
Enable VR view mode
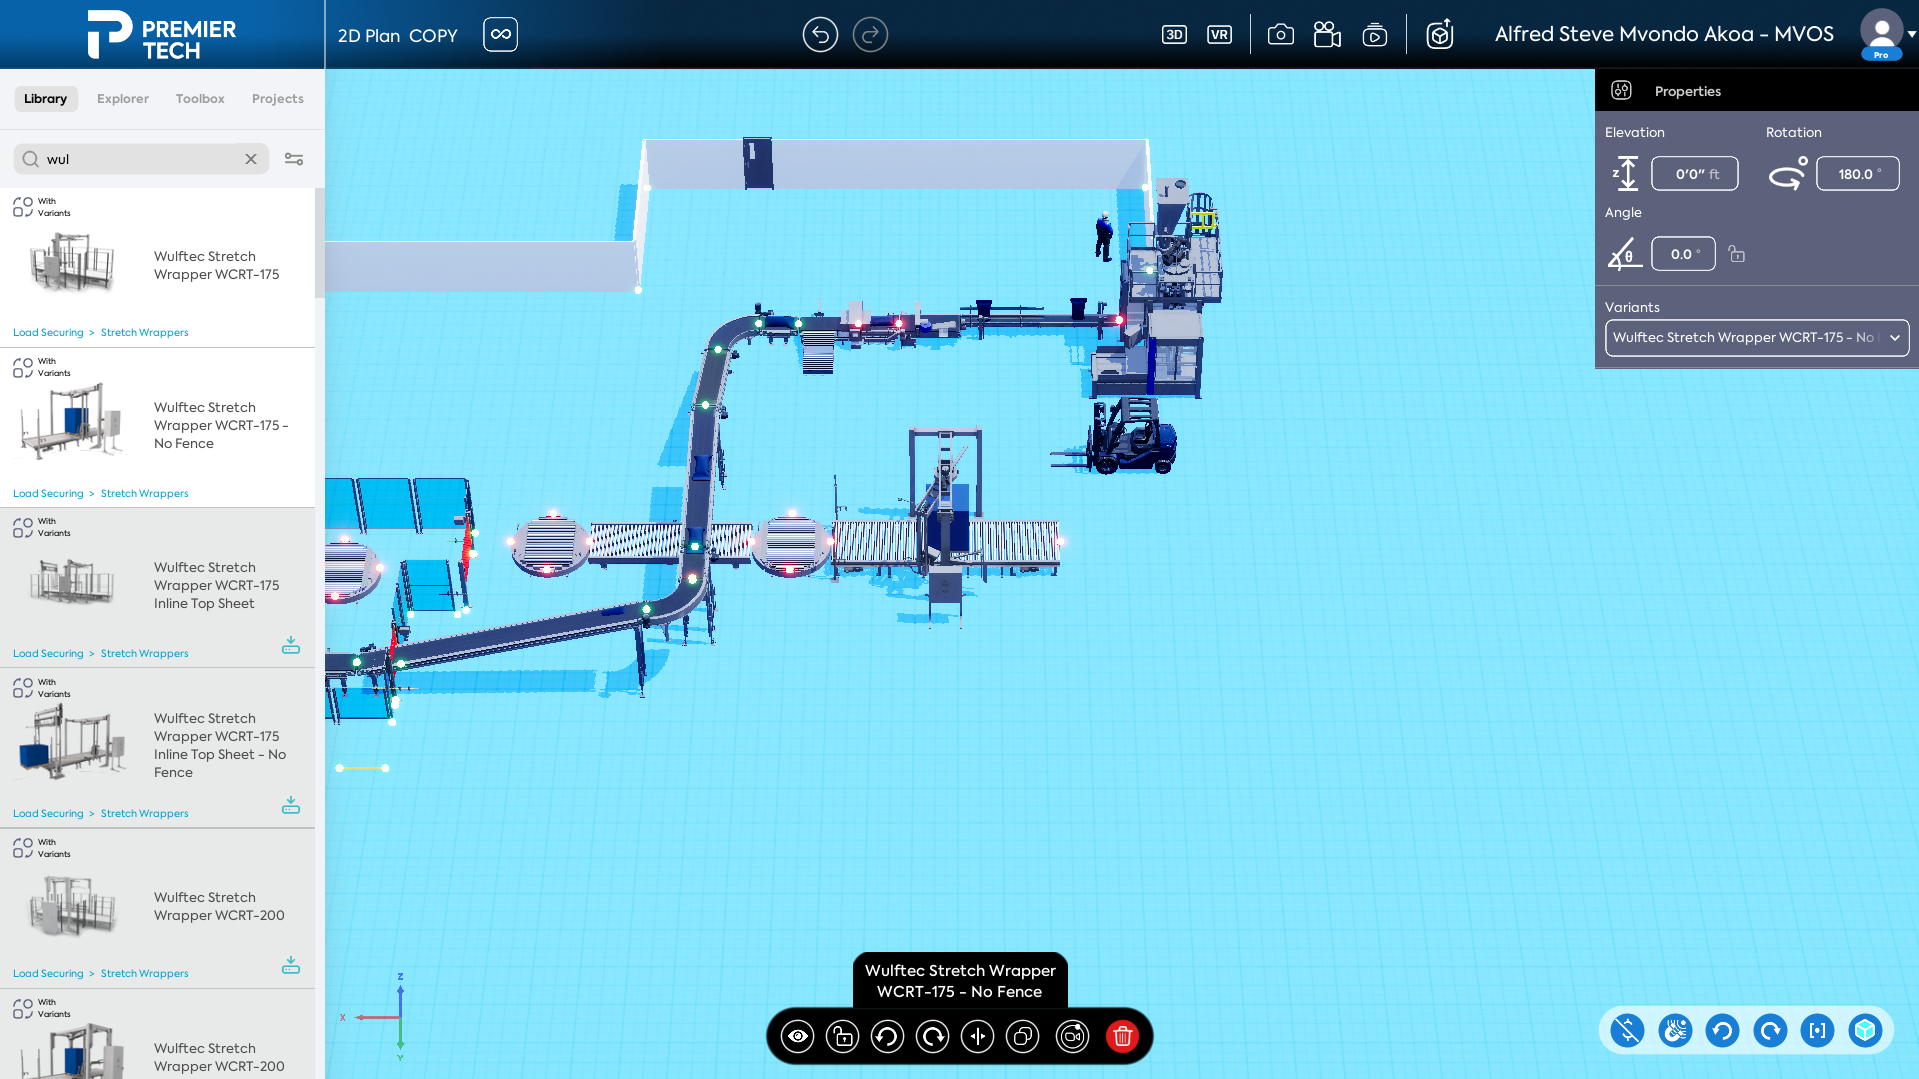(x=1219, y=35)
